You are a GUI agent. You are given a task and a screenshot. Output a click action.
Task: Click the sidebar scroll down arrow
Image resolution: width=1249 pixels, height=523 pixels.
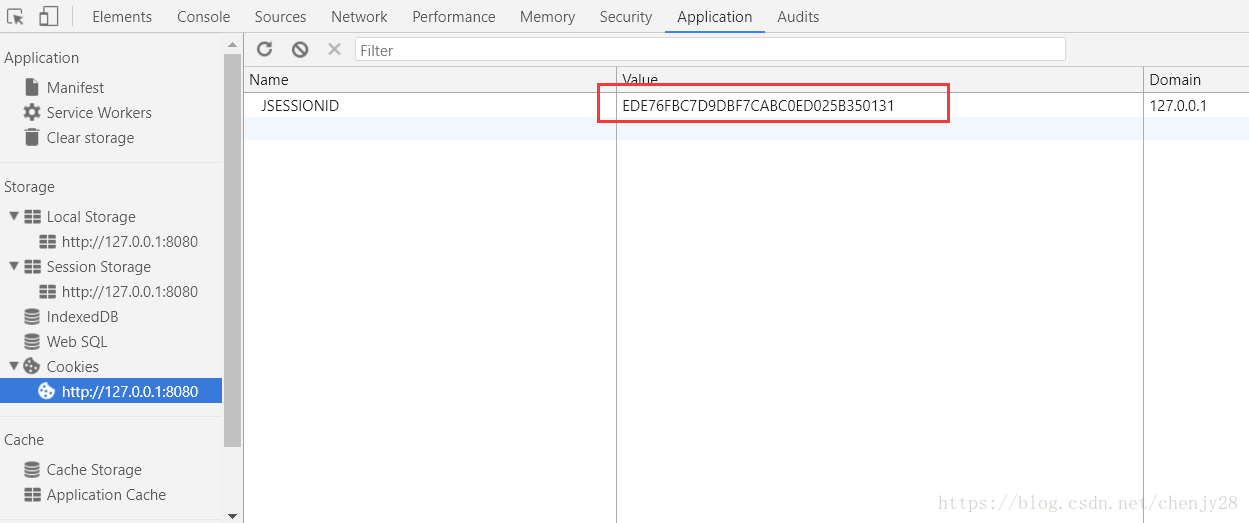233,516
